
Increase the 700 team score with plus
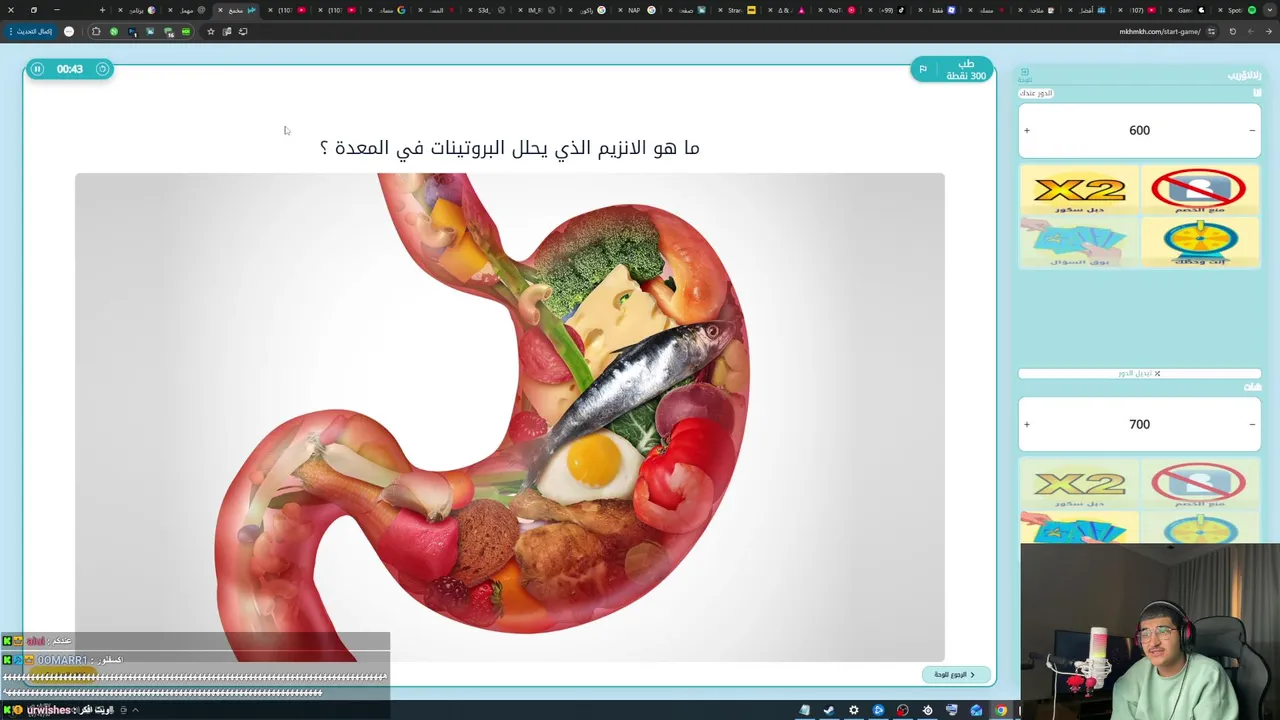click(x=1027, y=424)
